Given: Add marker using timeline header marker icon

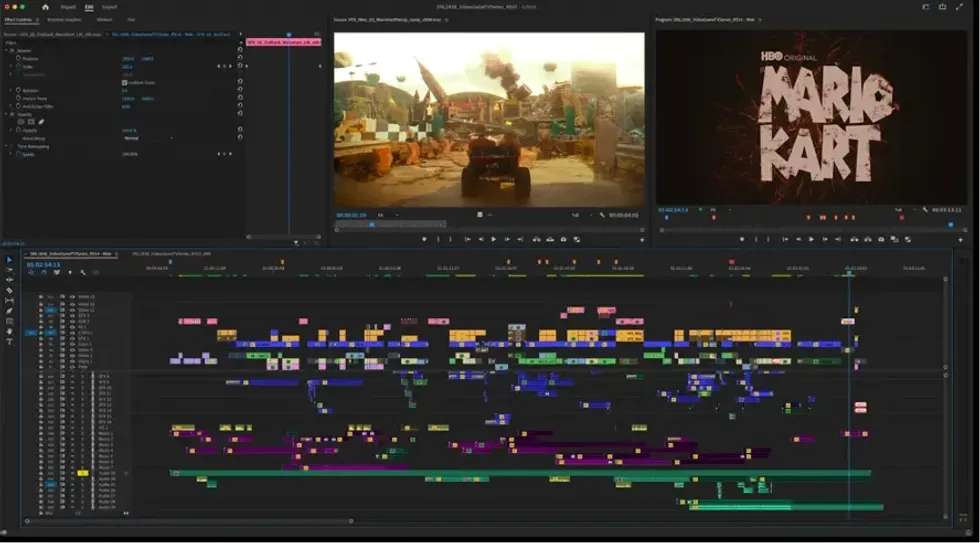Looking at the screenshot, I should (x=69, y=272).
